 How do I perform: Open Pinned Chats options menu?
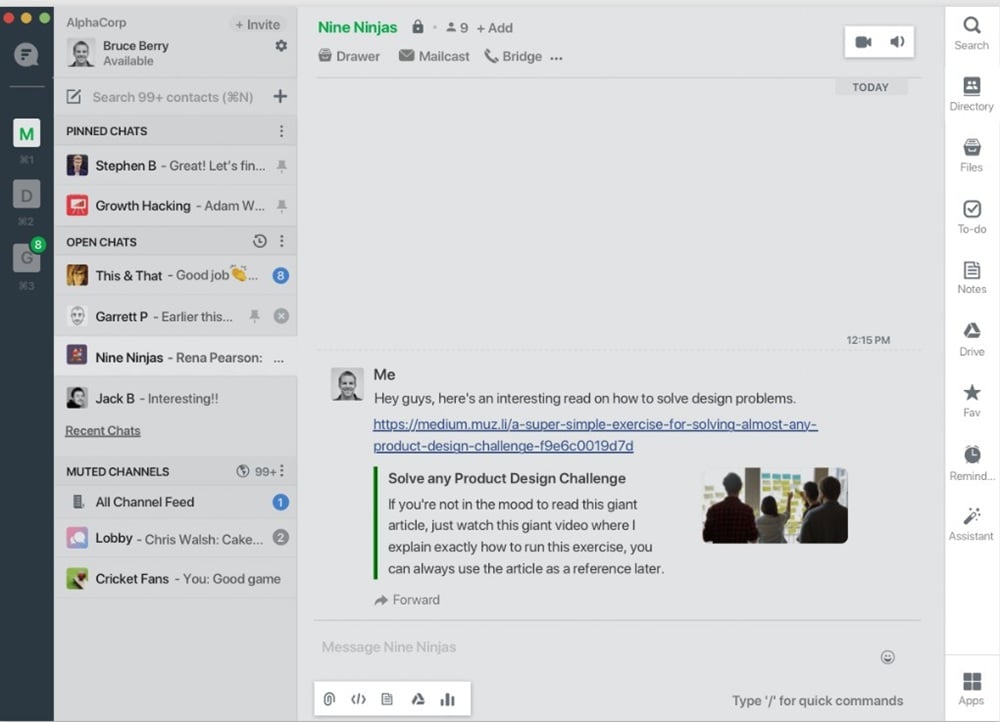(281, 131)
